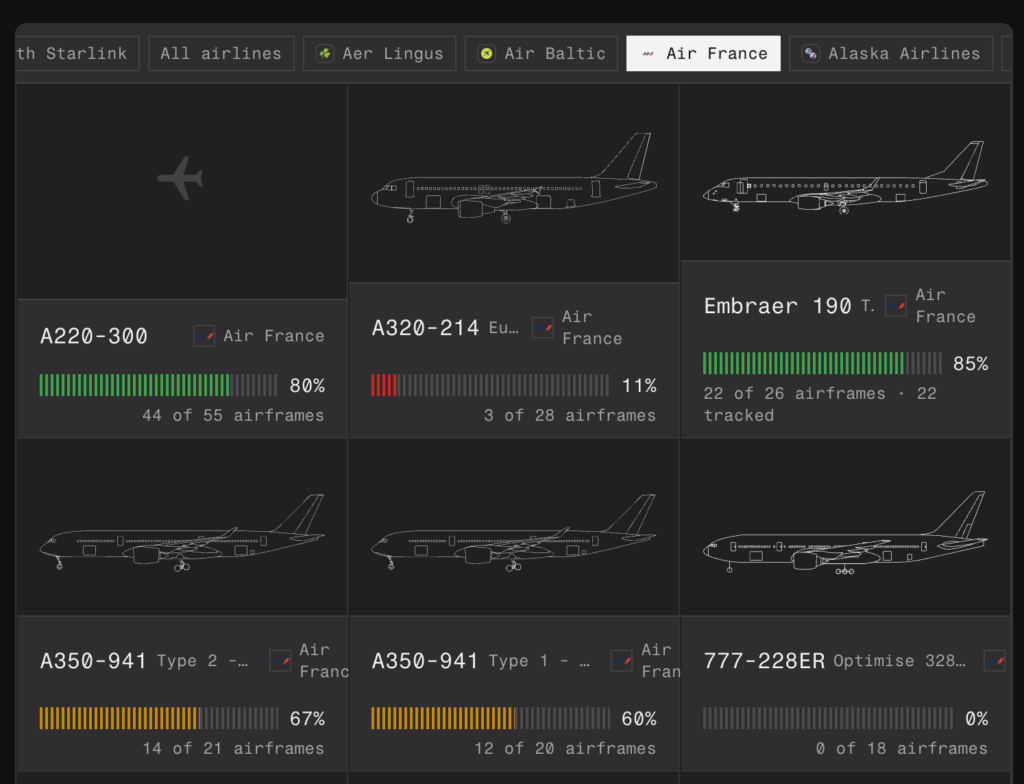The image size is (1024, 784).
Task: Click the '12 of 20 airframes' text
Action: [565, 748]
